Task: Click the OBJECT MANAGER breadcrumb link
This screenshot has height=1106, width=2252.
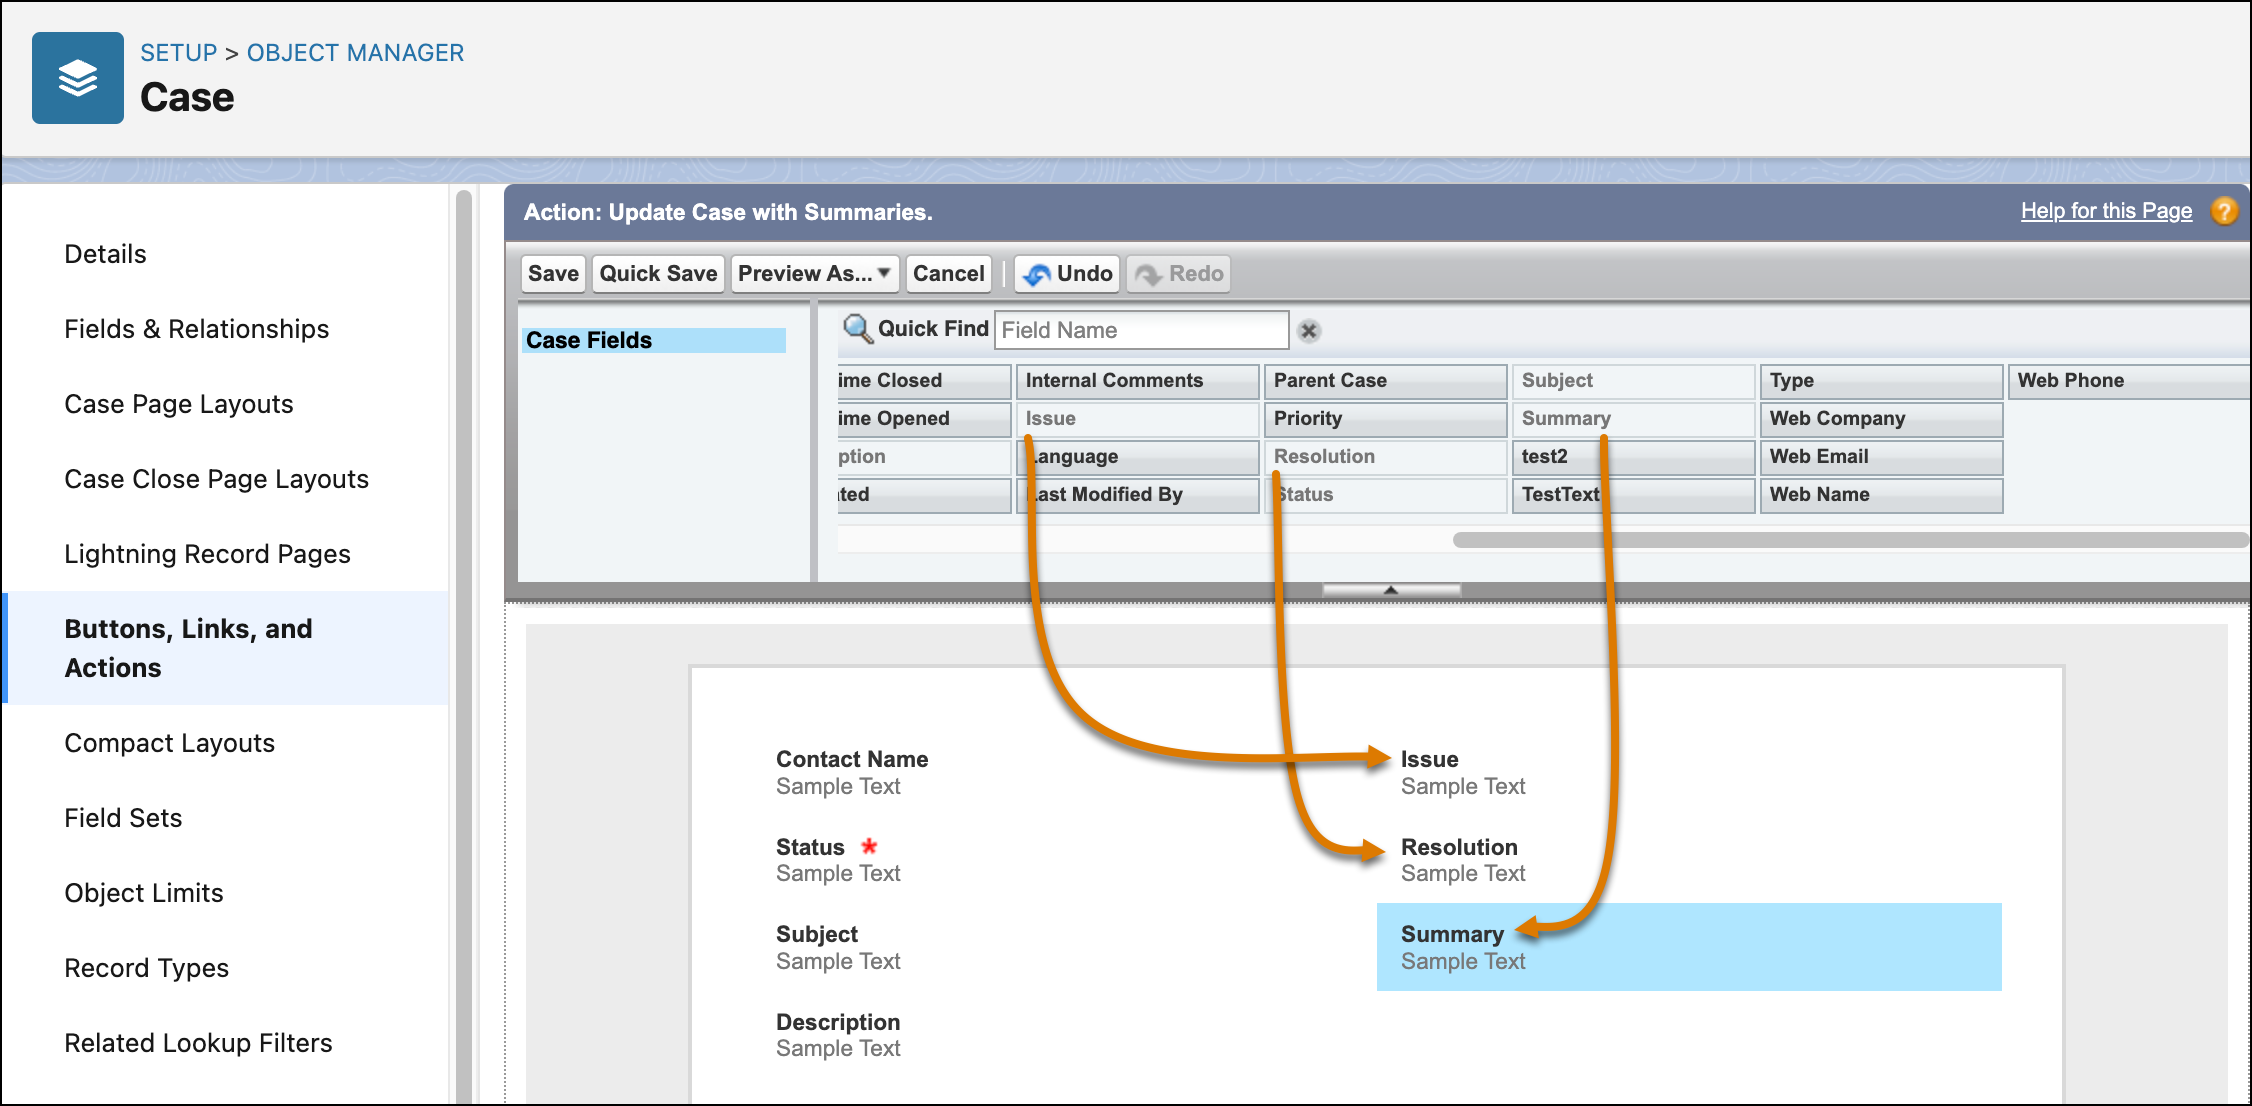Action: click(355, 53)
